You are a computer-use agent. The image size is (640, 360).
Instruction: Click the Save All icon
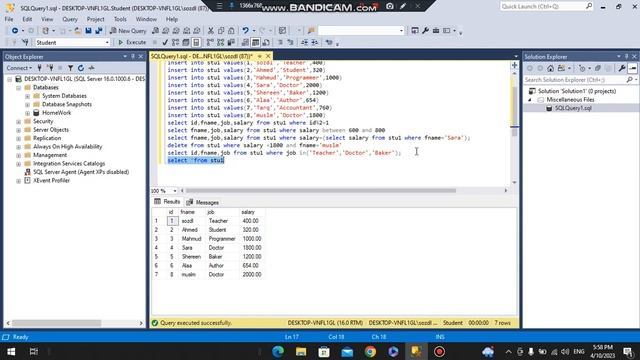[x=99, y=31]
